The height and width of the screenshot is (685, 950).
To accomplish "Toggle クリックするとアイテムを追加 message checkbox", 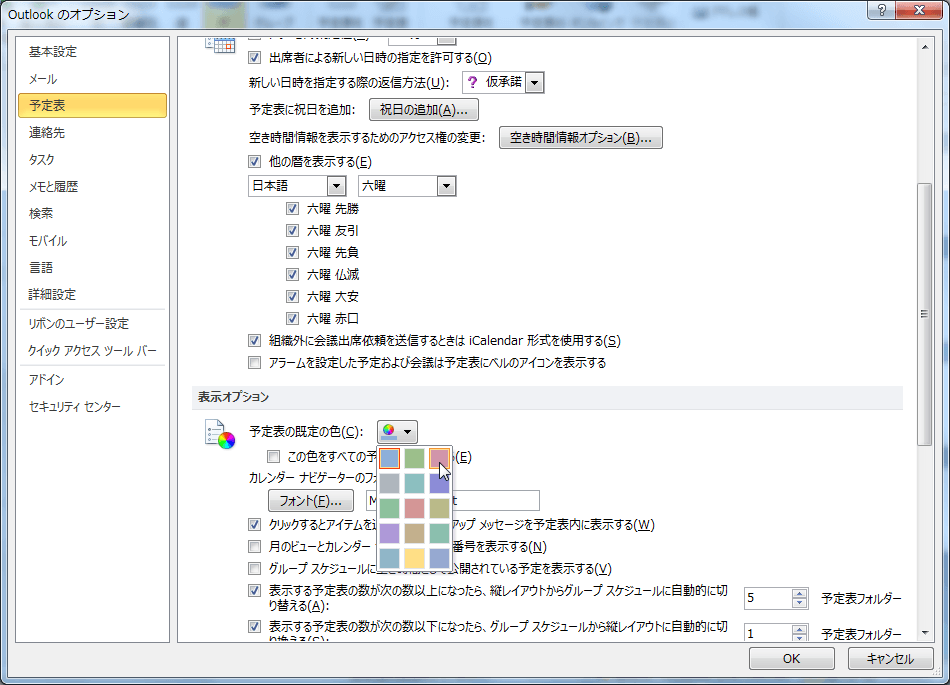I will tap(254, 525).
